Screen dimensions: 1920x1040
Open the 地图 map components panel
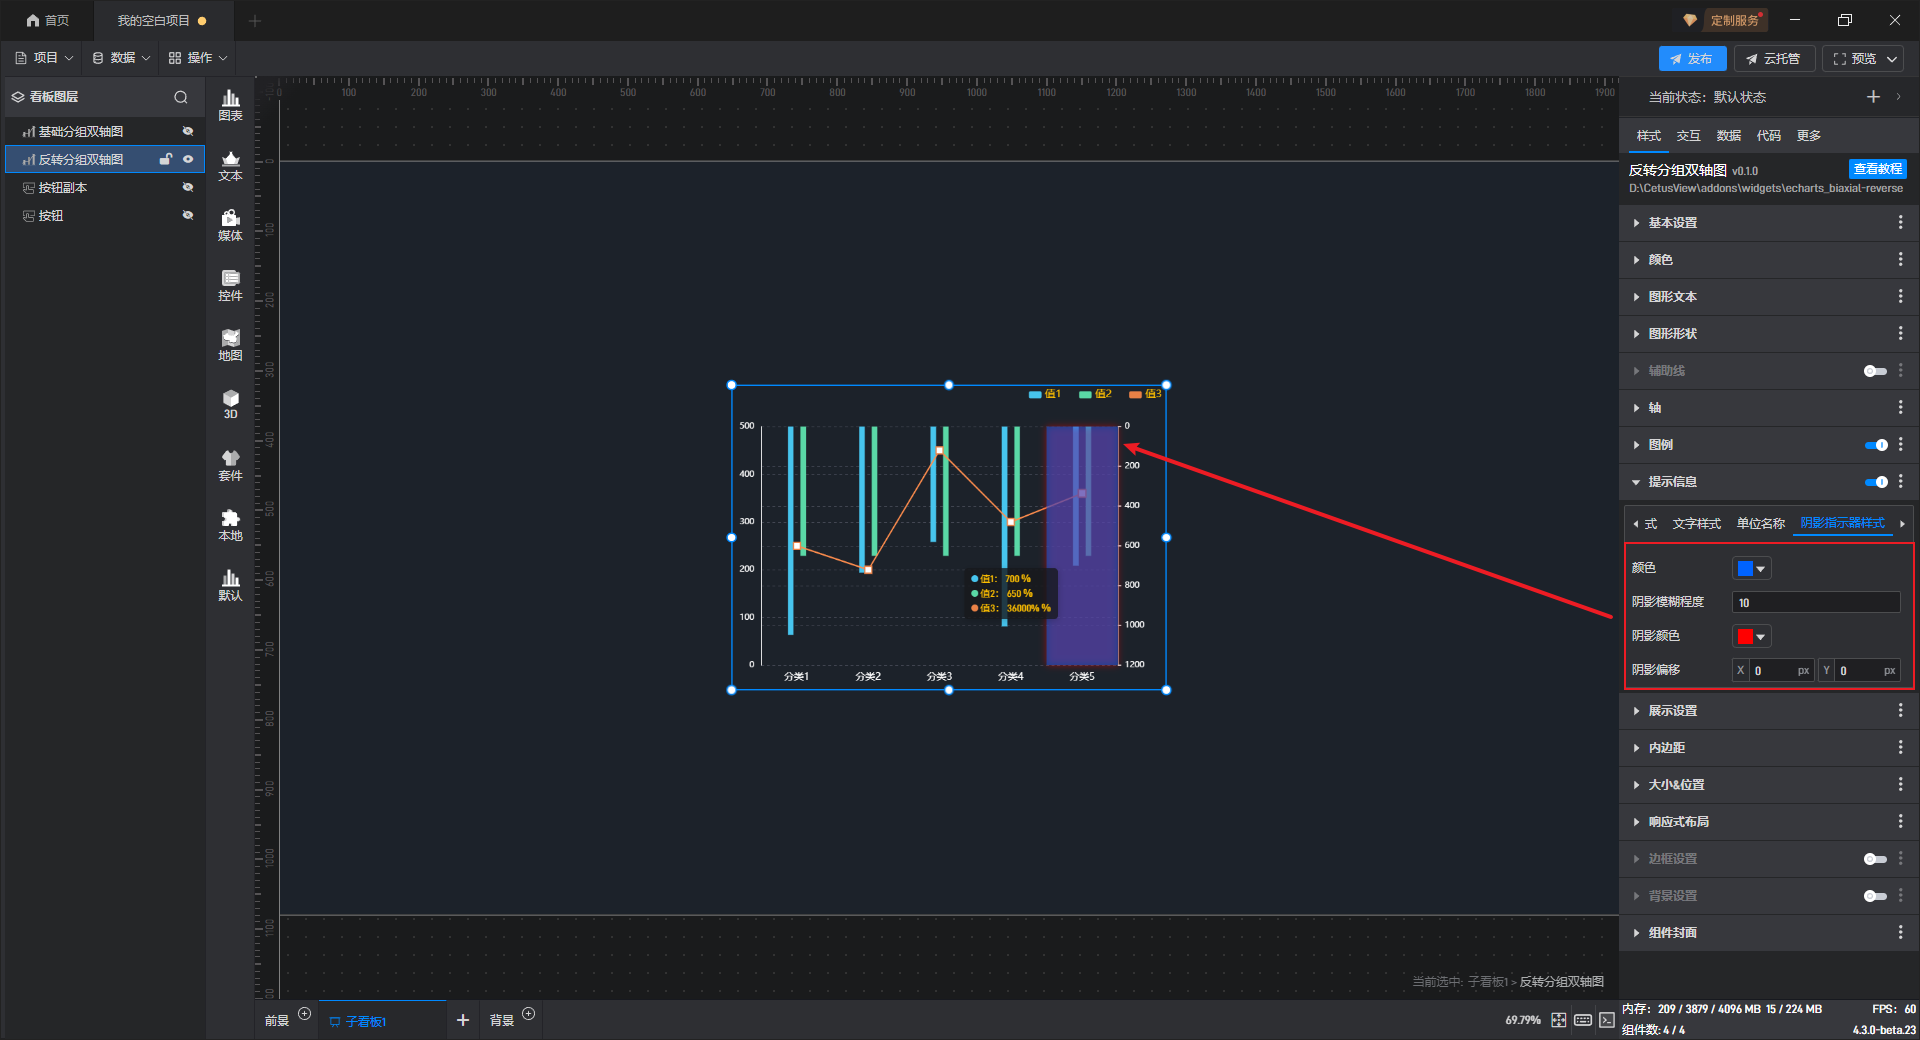pos(230,345)
